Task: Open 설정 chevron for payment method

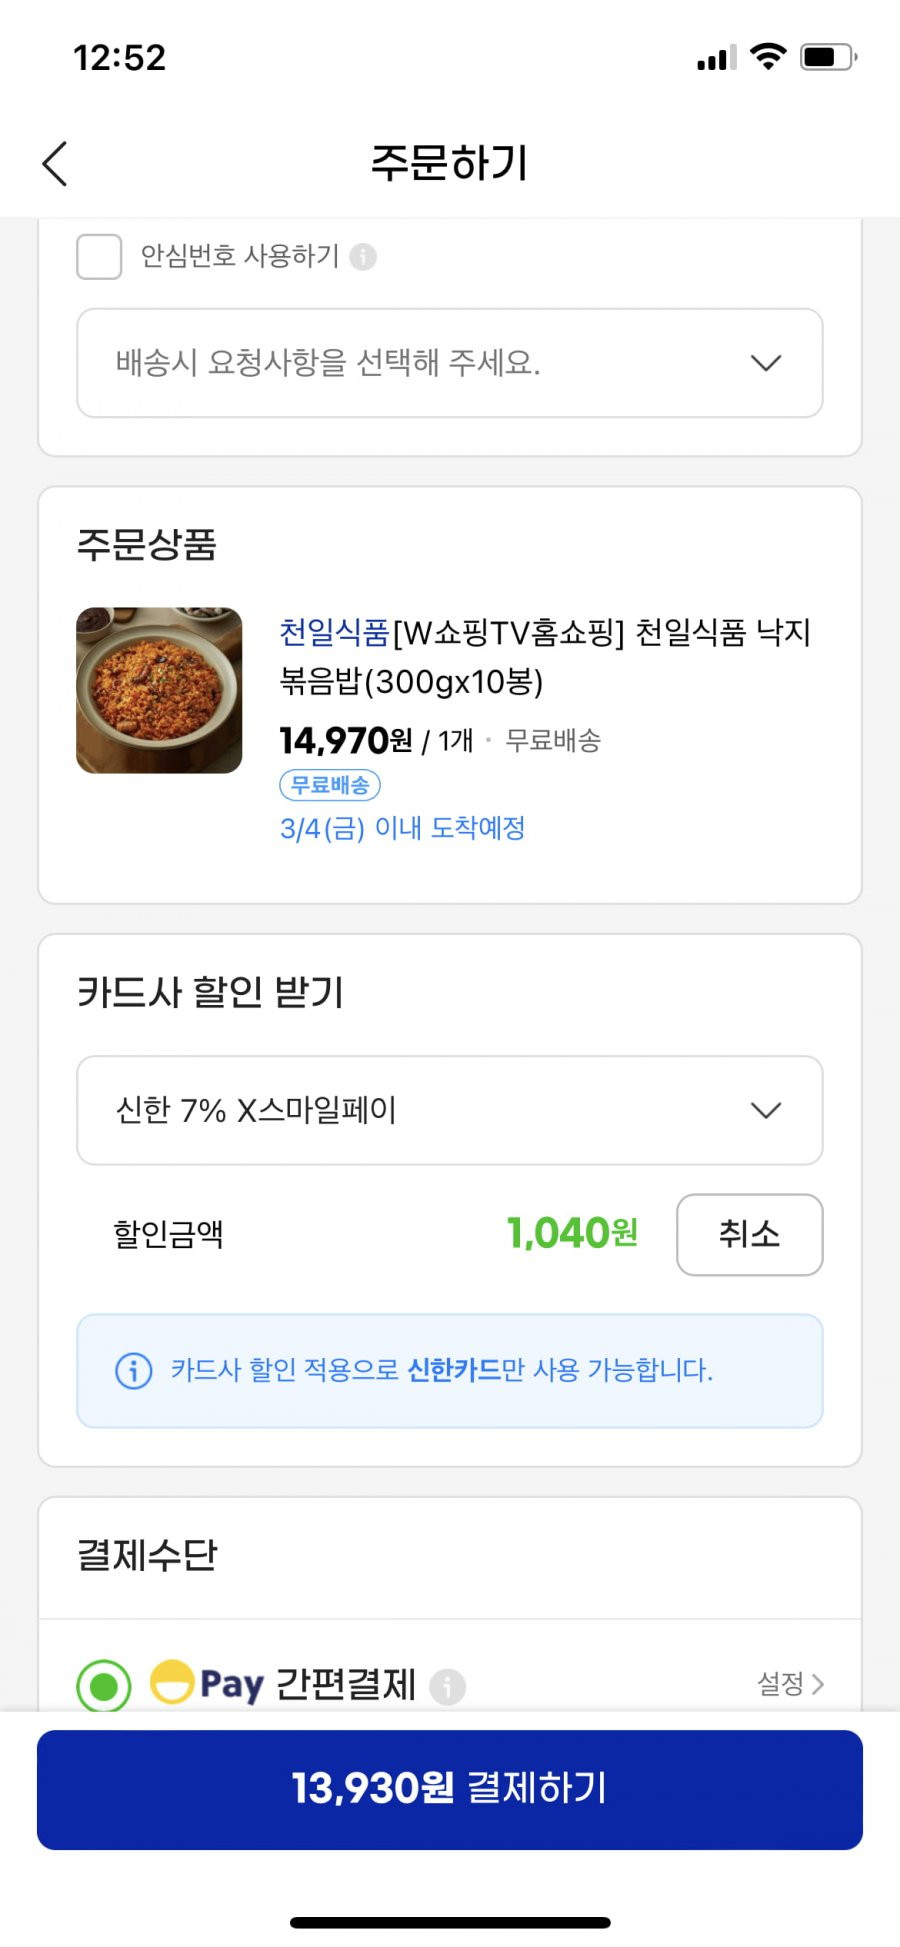Action: (x=791, y=1684)
